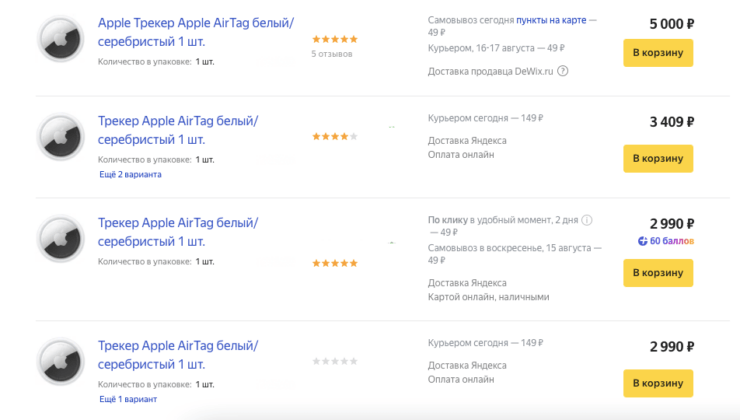Click the four-star rating of the 3 409 ₽ offer
The height and width of the screenshot is (420, 740).
330,136
